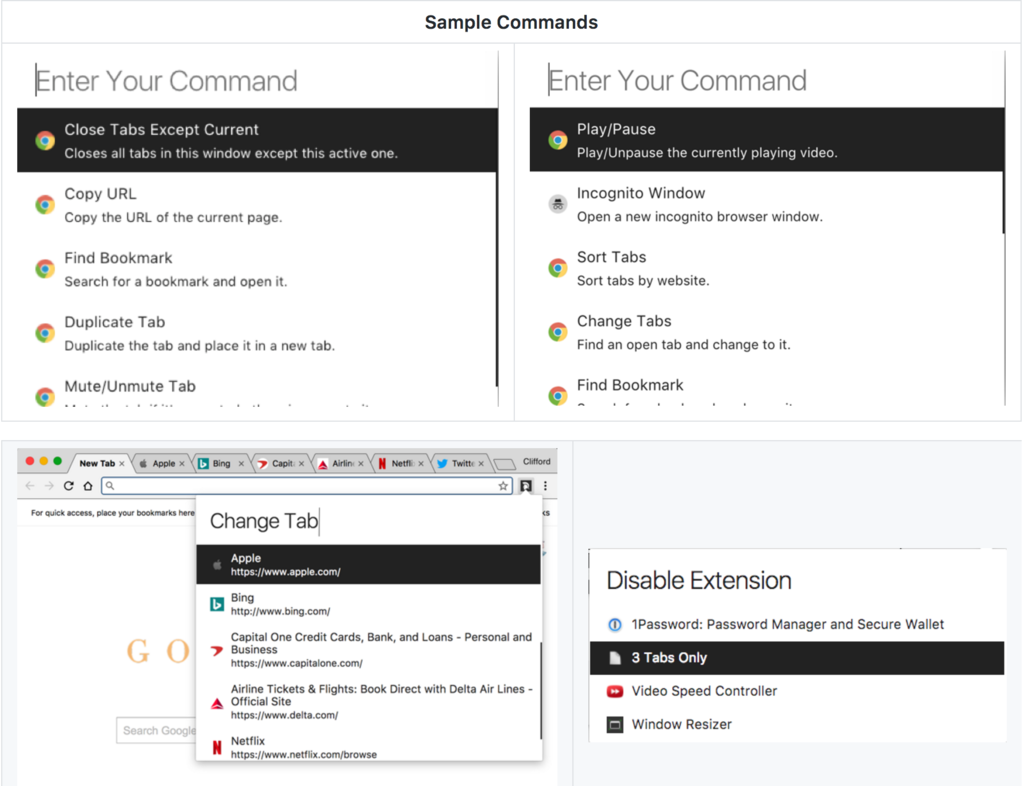1024x786 pixels.
Task: Click the 3 Tabs Only page icon
Action: tap(615, 658)
